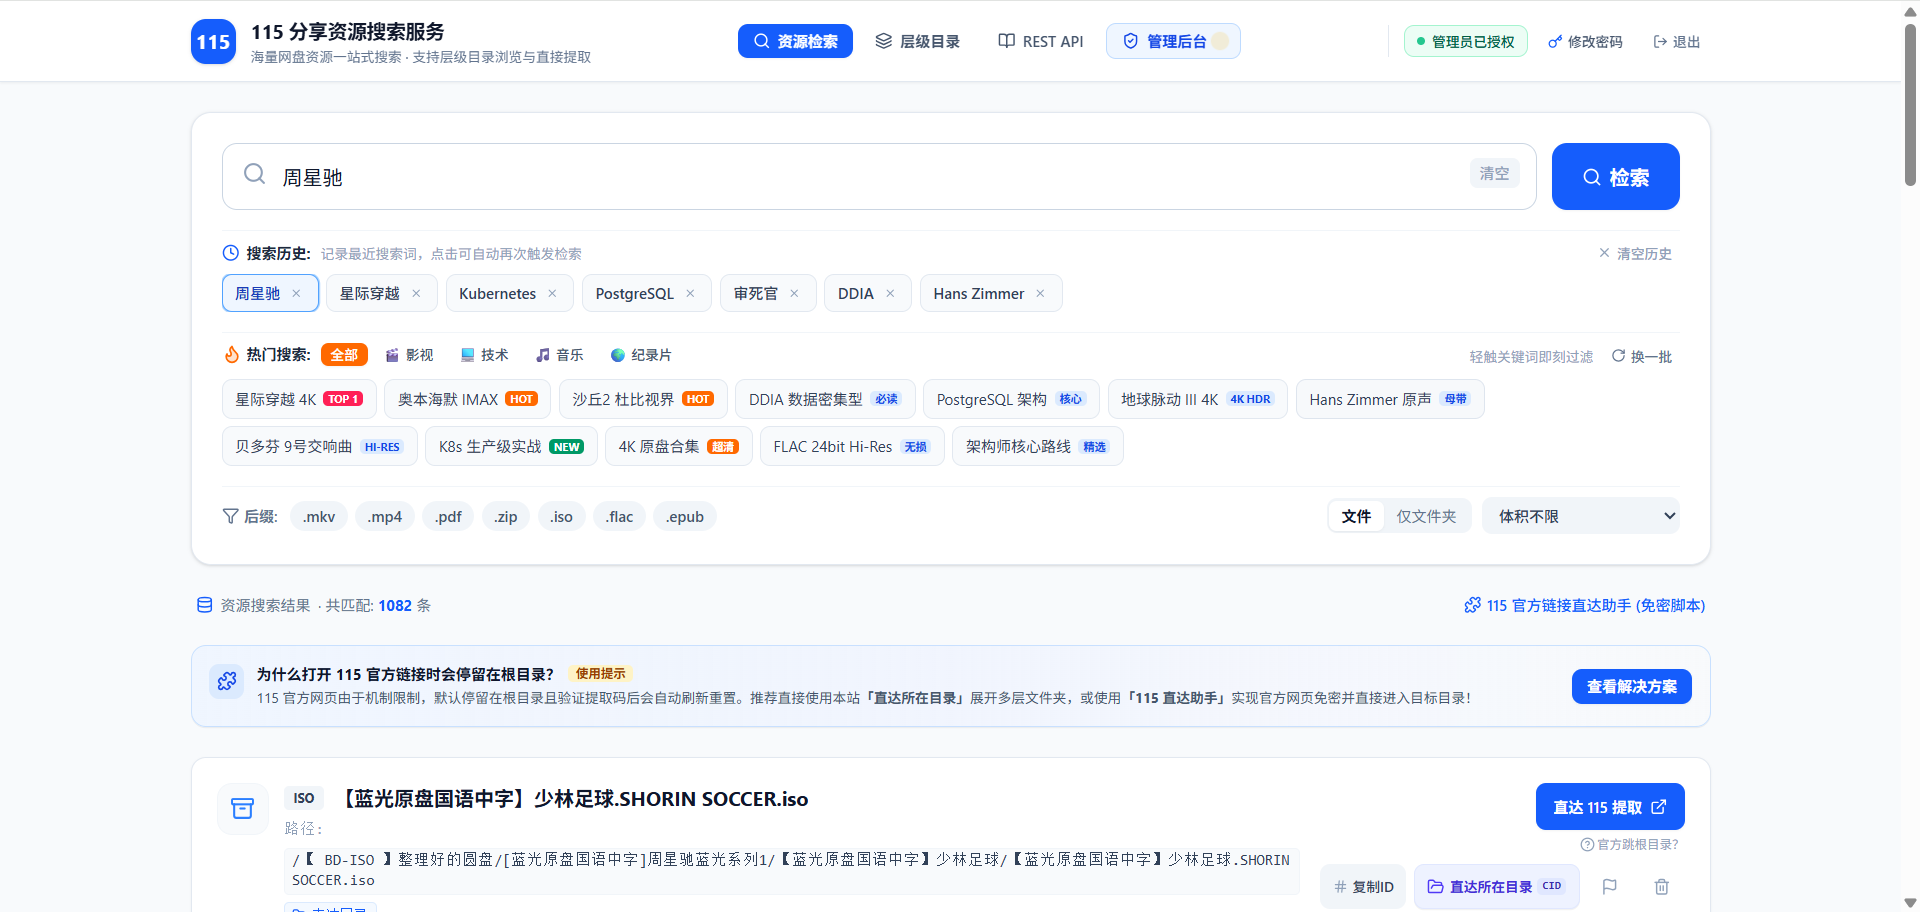Image resolution: width=1920 pixels, height=912 pixels.
Task: Click 管理员已授权 status badge
Action: coord(1465,41)
